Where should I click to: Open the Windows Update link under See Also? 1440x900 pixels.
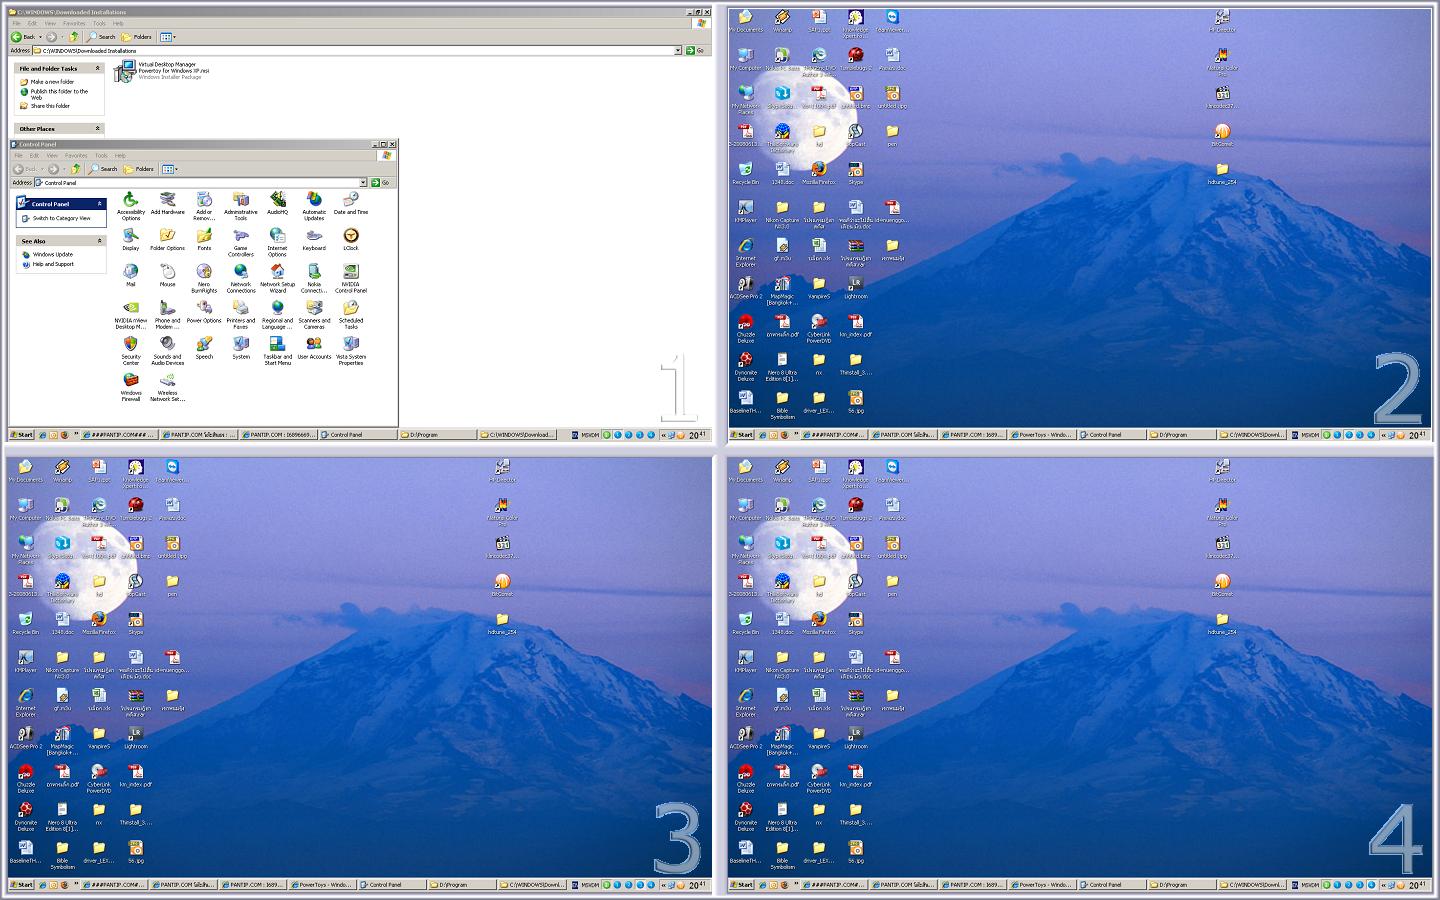point(52,254)
